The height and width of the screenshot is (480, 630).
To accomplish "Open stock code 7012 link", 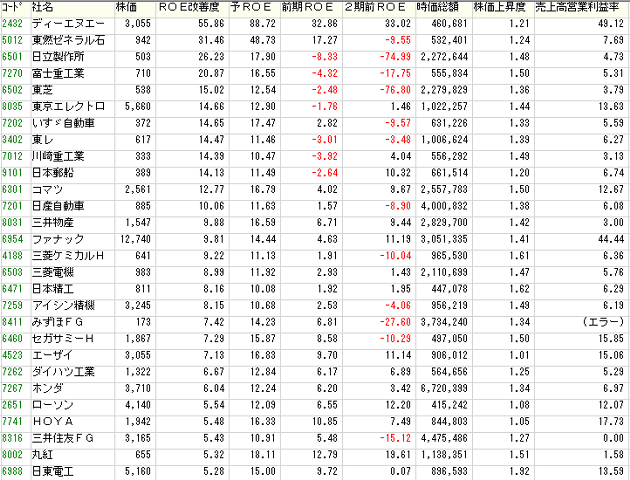I will point(12,156).
